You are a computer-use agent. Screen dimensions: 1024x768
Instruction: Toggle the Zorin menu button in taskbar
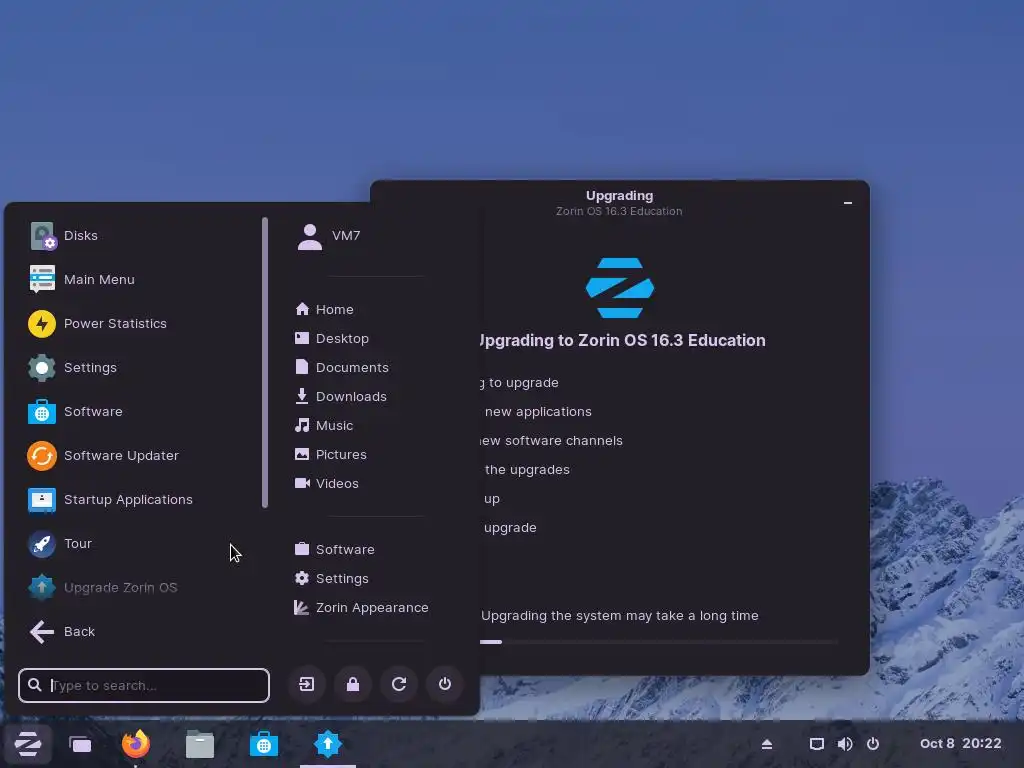coord(28,744)
